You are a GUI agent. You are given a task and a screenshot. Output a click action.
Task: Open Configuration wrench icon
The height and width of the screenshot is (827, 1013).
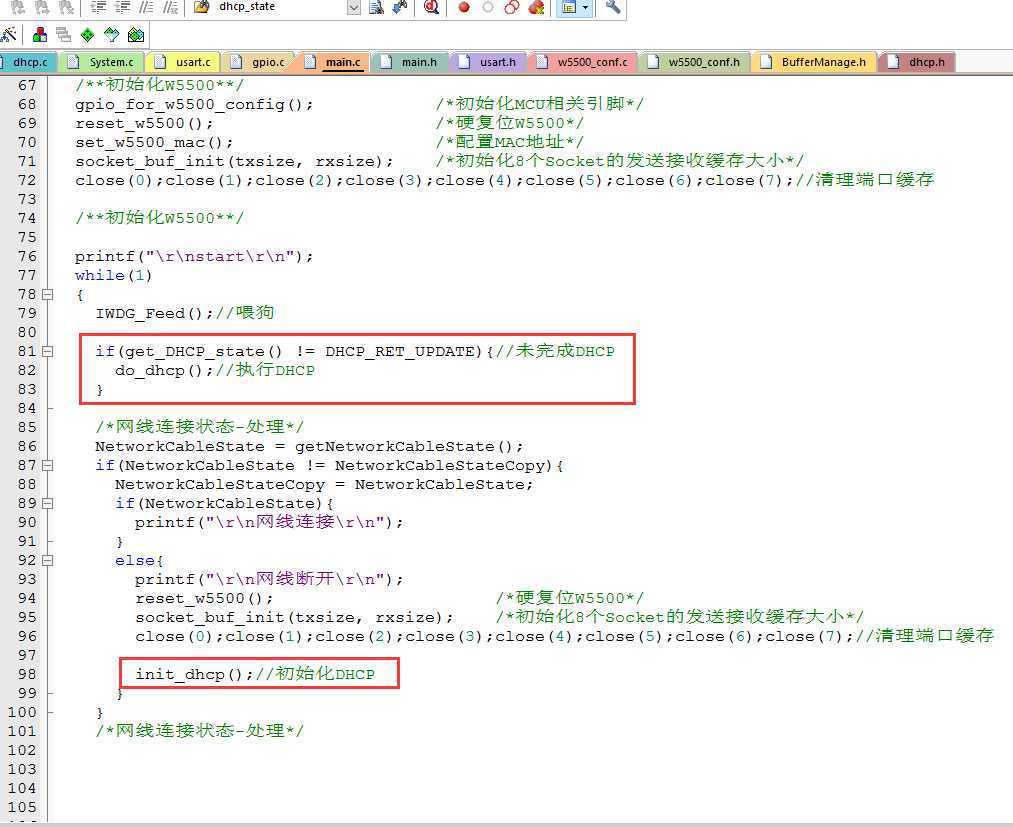point(613,7)
